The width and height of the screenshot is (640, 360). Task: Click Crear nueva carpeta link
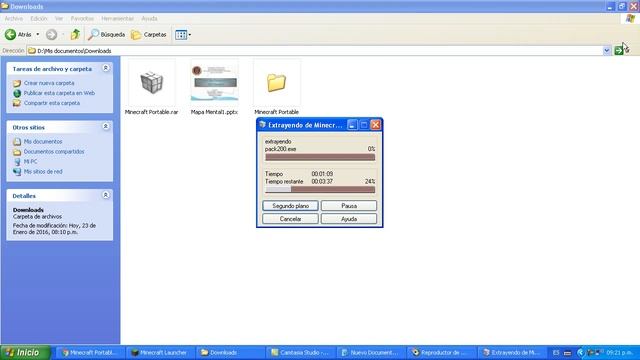coord(49,83)
